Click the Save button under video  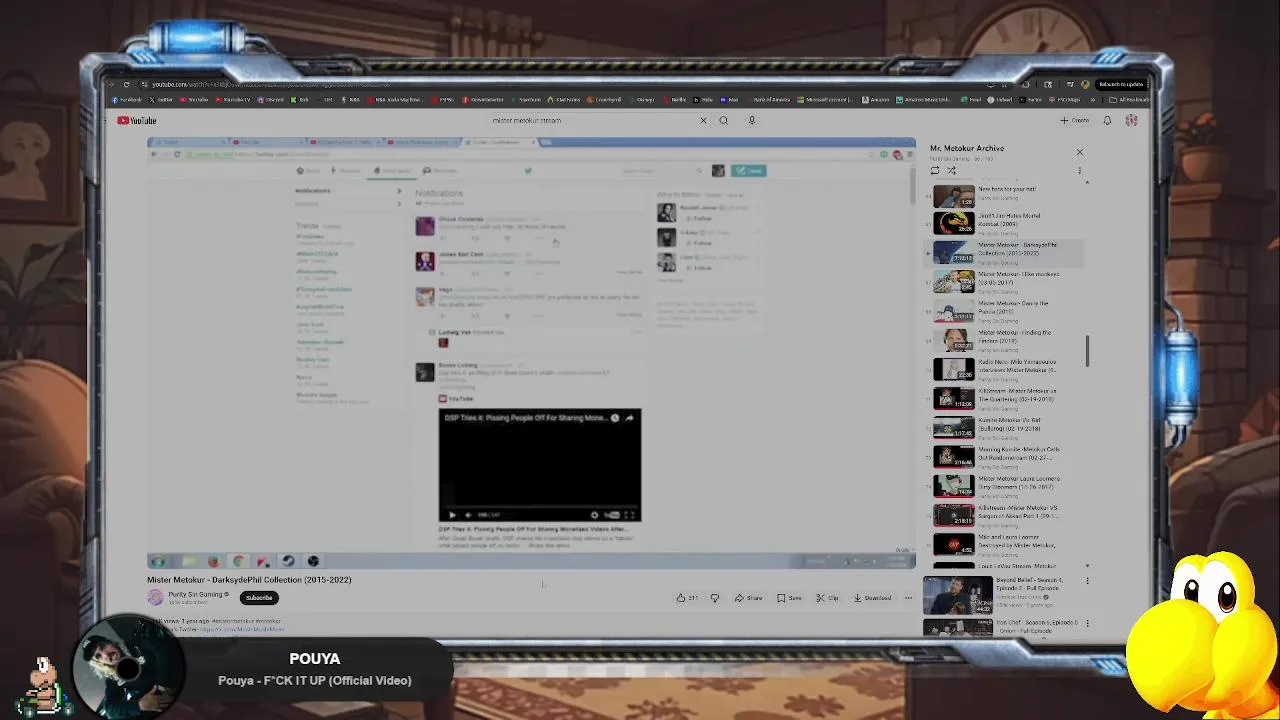pyautogui.click(x=790, y=598)
